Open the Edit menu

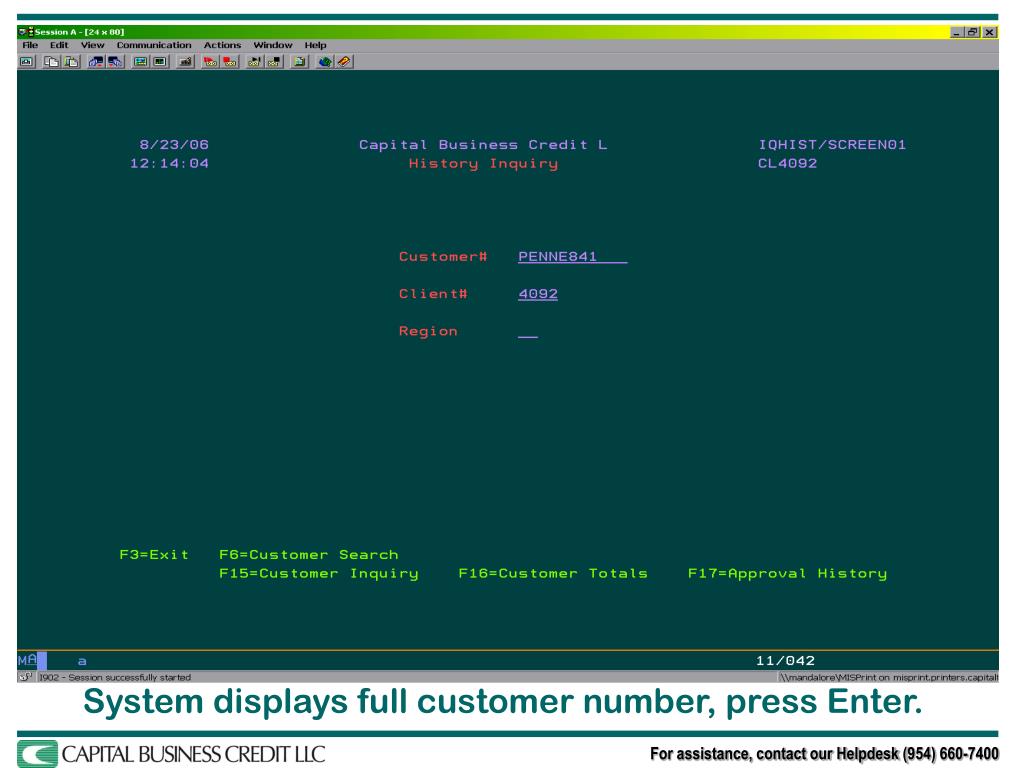coord(59,45)
